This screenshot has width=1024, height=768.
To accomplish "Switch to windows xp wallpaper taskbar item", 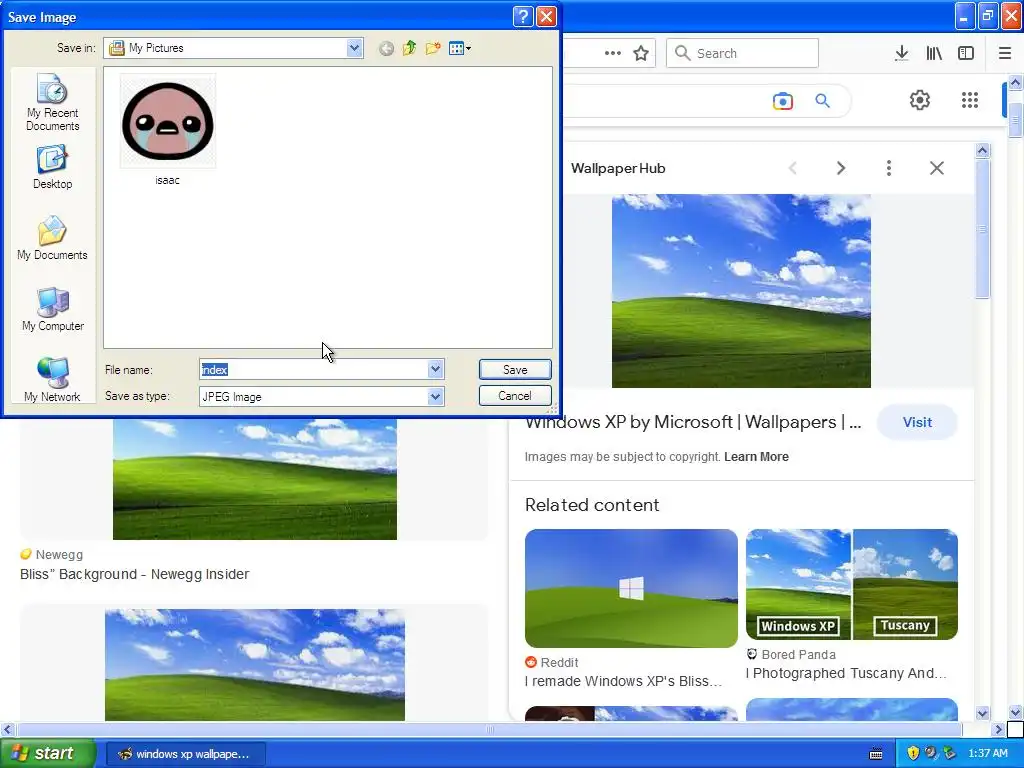I will coord(185,754).
